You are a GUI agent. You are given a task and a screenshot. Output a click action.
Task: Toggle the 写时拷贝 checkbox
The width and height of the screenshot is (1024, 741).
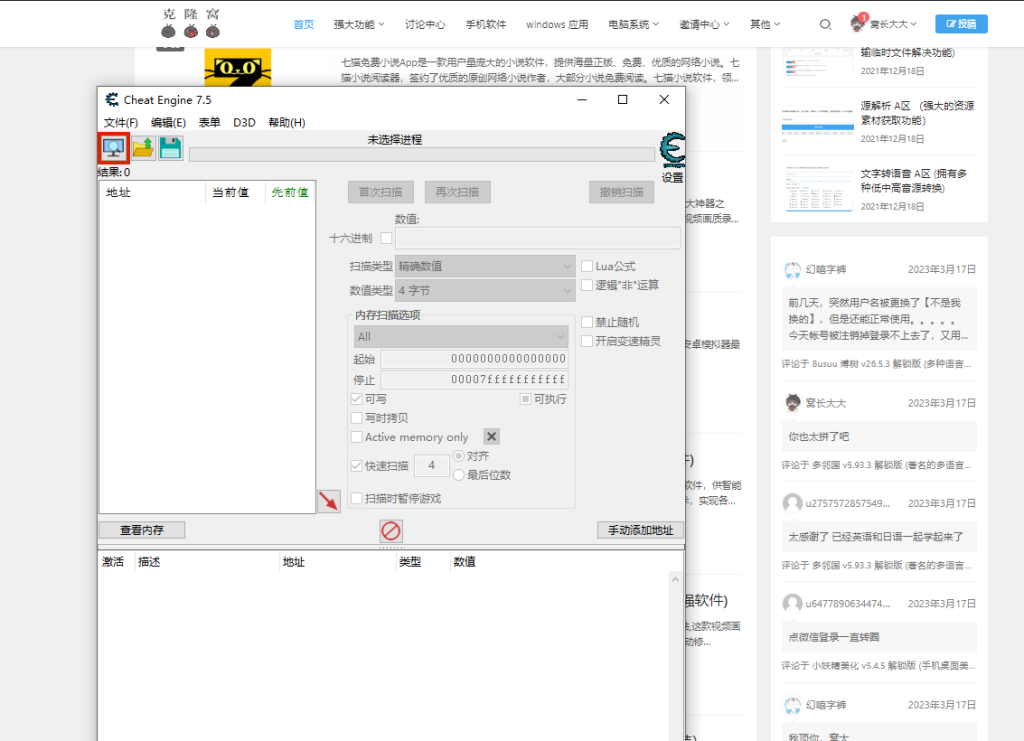click(x=357, y=418)
